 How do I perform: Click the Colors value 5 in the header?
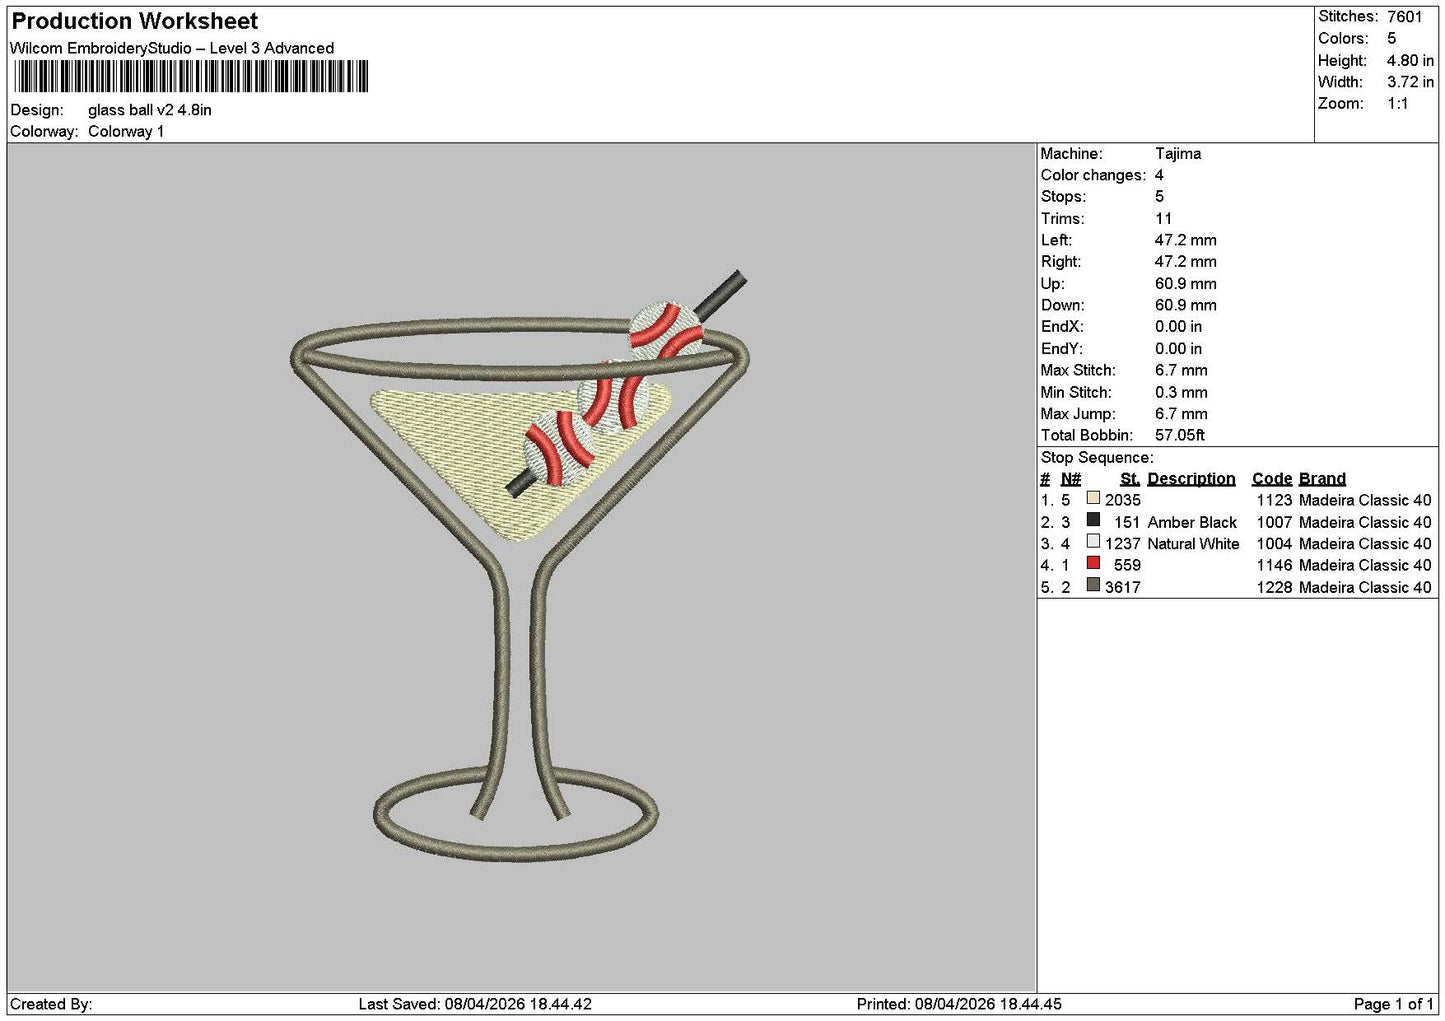coord(1391,38)
